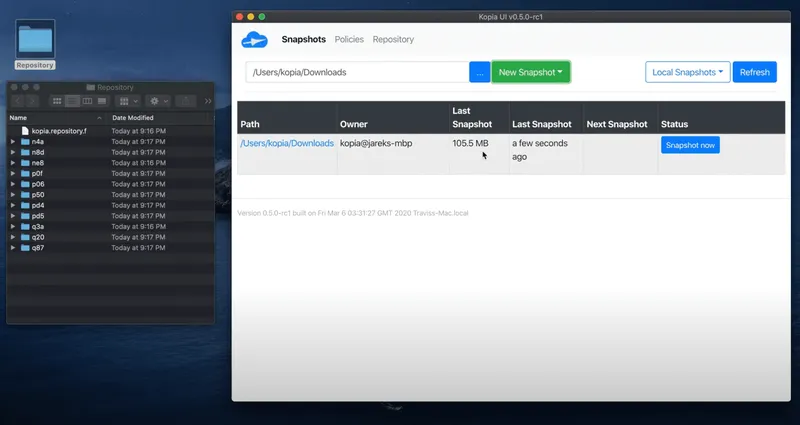This screenshot has height=425, width=800.
Task: Expand the q87 folder
Action: 13,248
